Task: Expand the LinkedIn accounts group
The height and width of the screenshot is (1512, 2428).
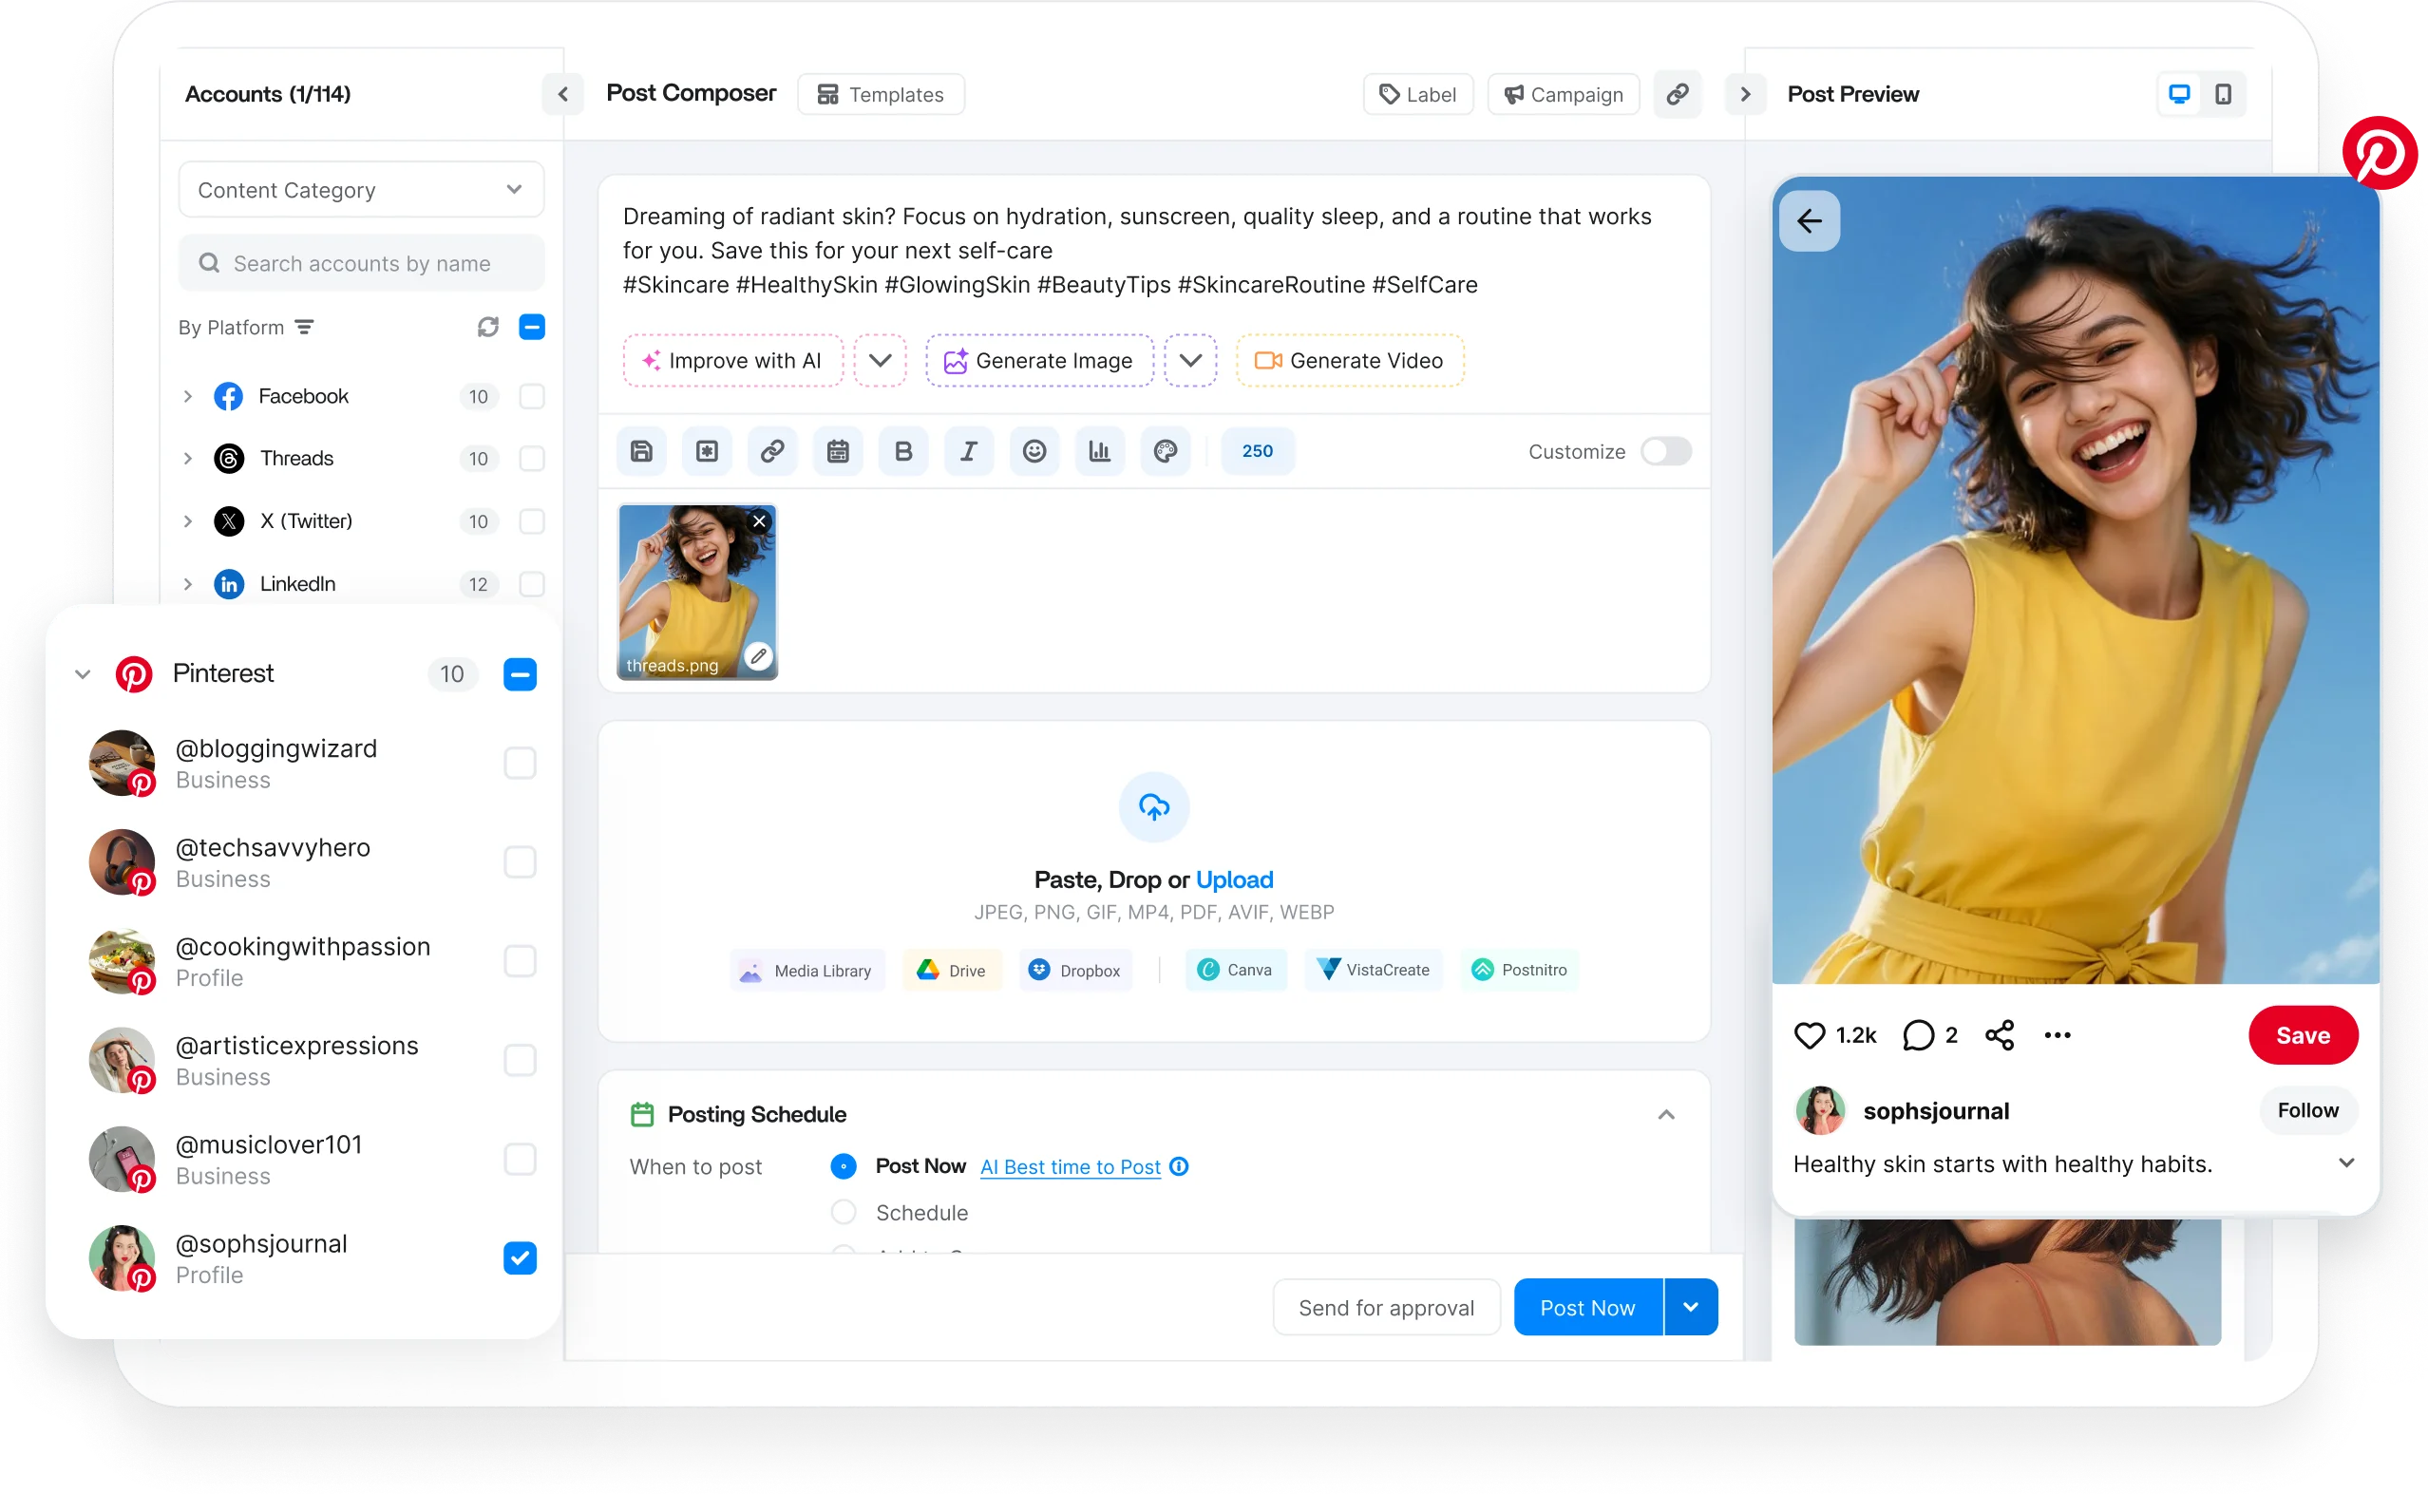Action: [187, 584]
